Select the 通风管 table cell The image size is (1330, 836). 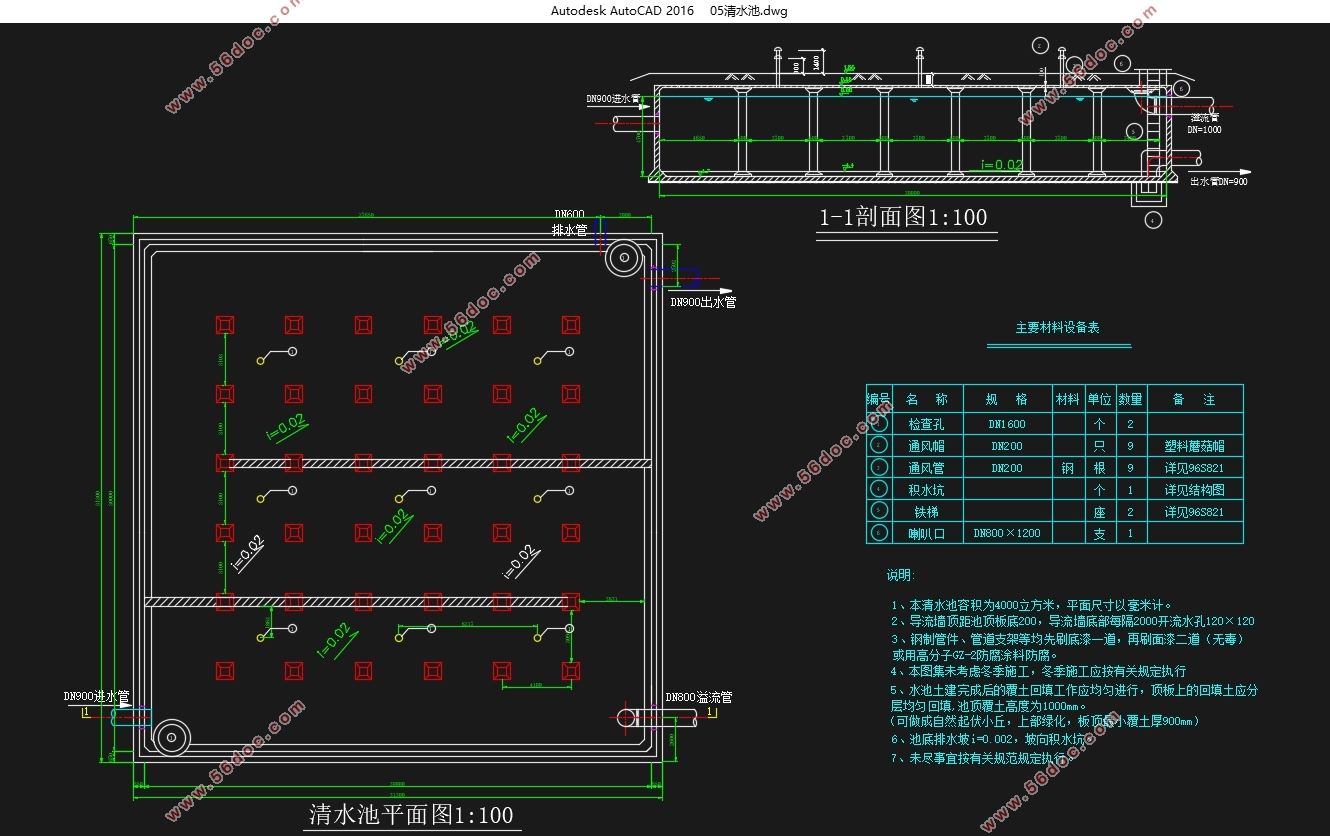[x=926, y=468]
